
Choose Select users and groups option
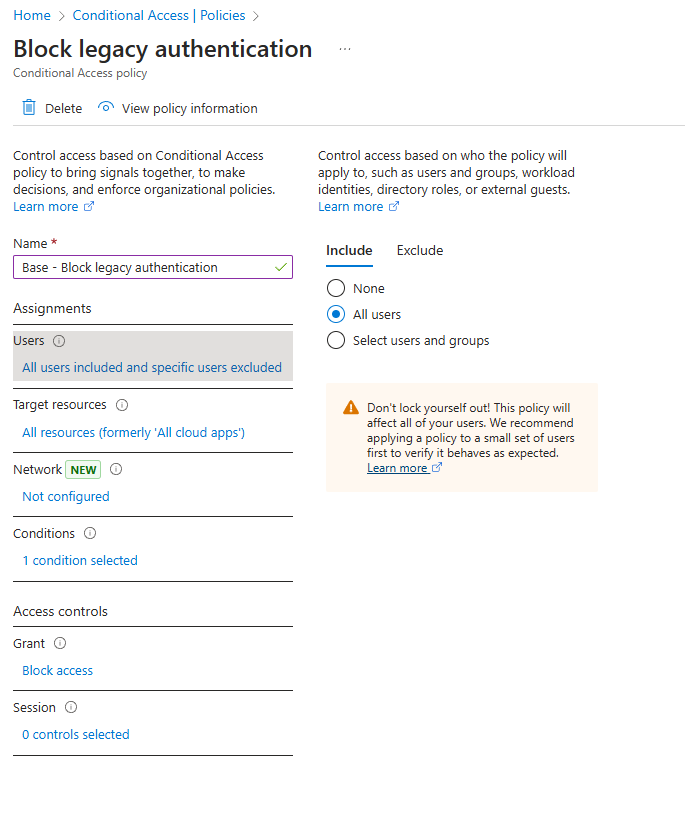pos(336,340)
